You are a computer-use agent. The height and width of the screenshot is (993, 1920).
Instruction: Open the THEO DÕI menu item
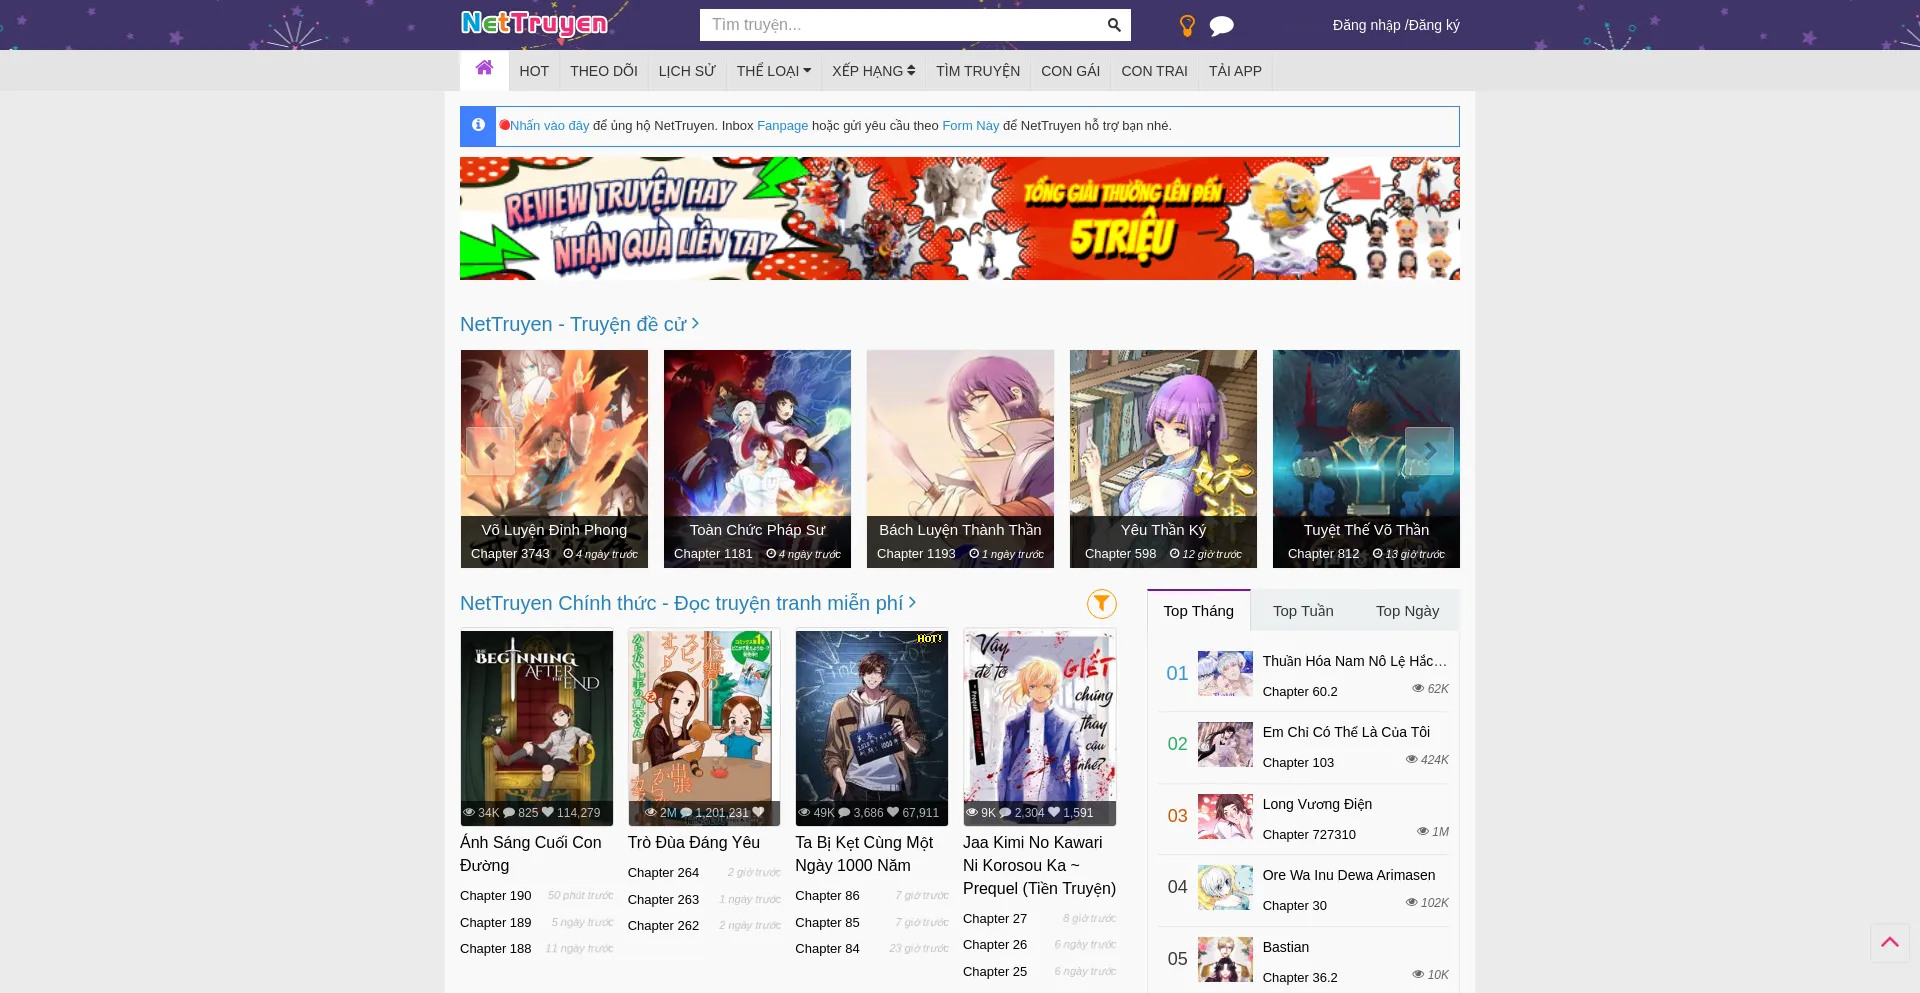pos(604,71)
